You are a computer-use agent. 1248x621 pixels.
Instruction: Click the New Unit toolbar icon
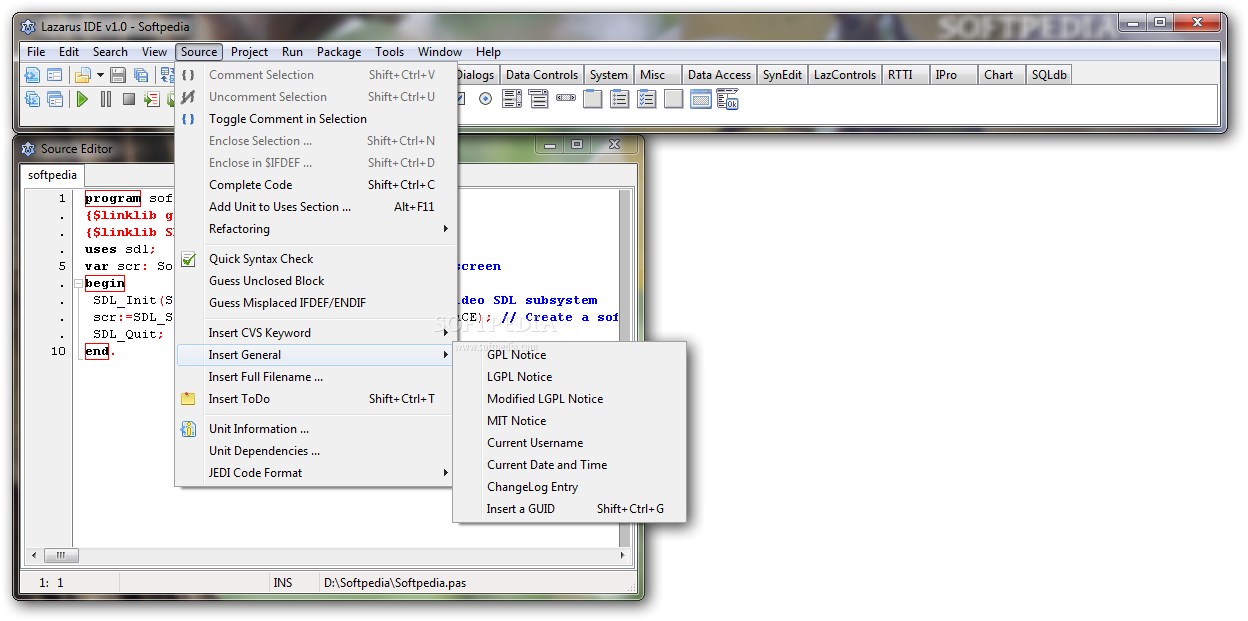point(33,75)
